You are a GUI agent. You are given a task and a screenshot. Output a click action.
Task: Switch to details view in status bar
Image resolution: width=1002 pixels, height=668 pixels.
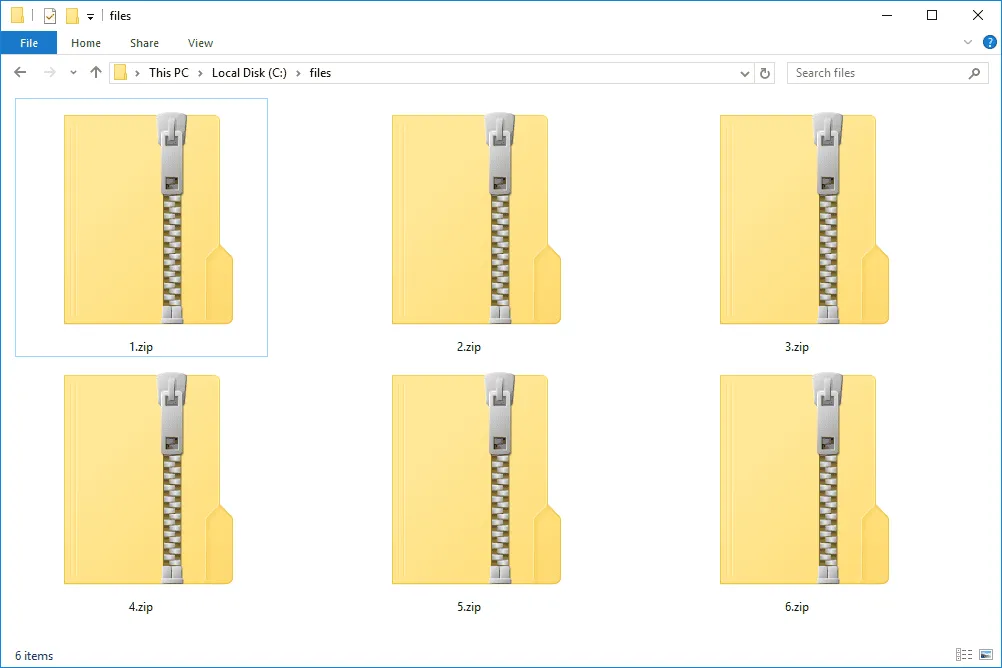tap(964, 656)
